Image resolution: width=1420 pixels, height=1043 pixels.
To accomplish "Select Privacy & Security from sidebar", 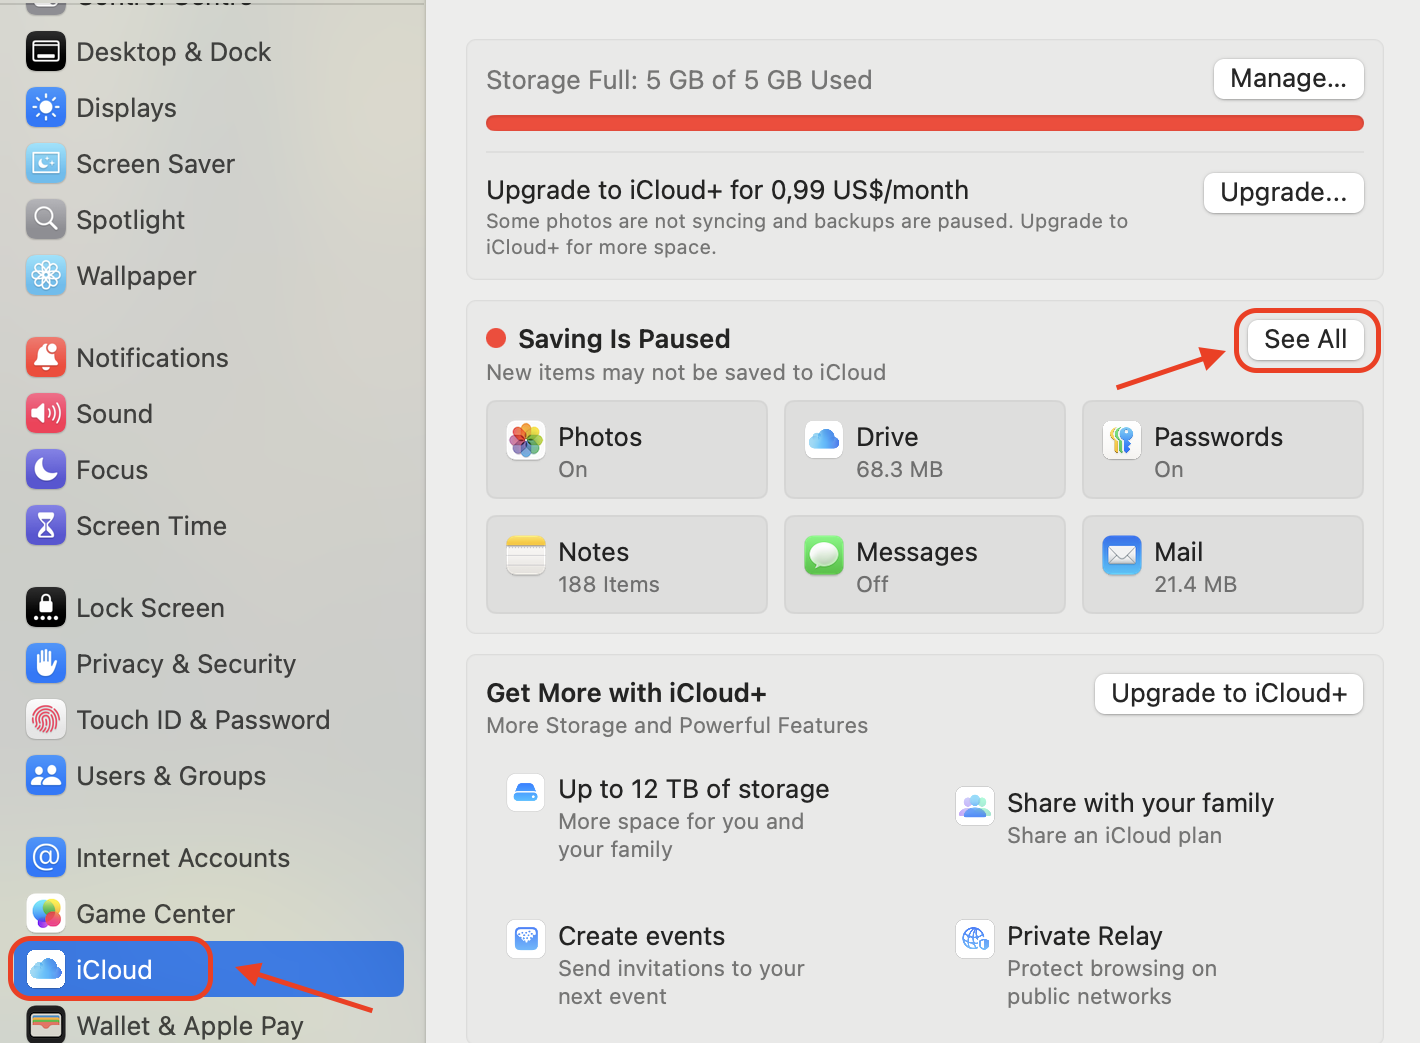I will click(x=187, y=663).
